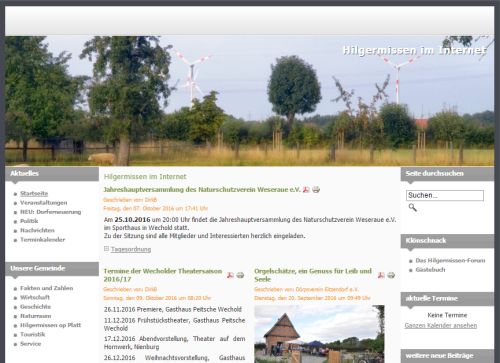The height and width of the screenshot is (363, 500).
Task: Select Hilgermissen op Platt menu entry
Action: pos(51,325)
